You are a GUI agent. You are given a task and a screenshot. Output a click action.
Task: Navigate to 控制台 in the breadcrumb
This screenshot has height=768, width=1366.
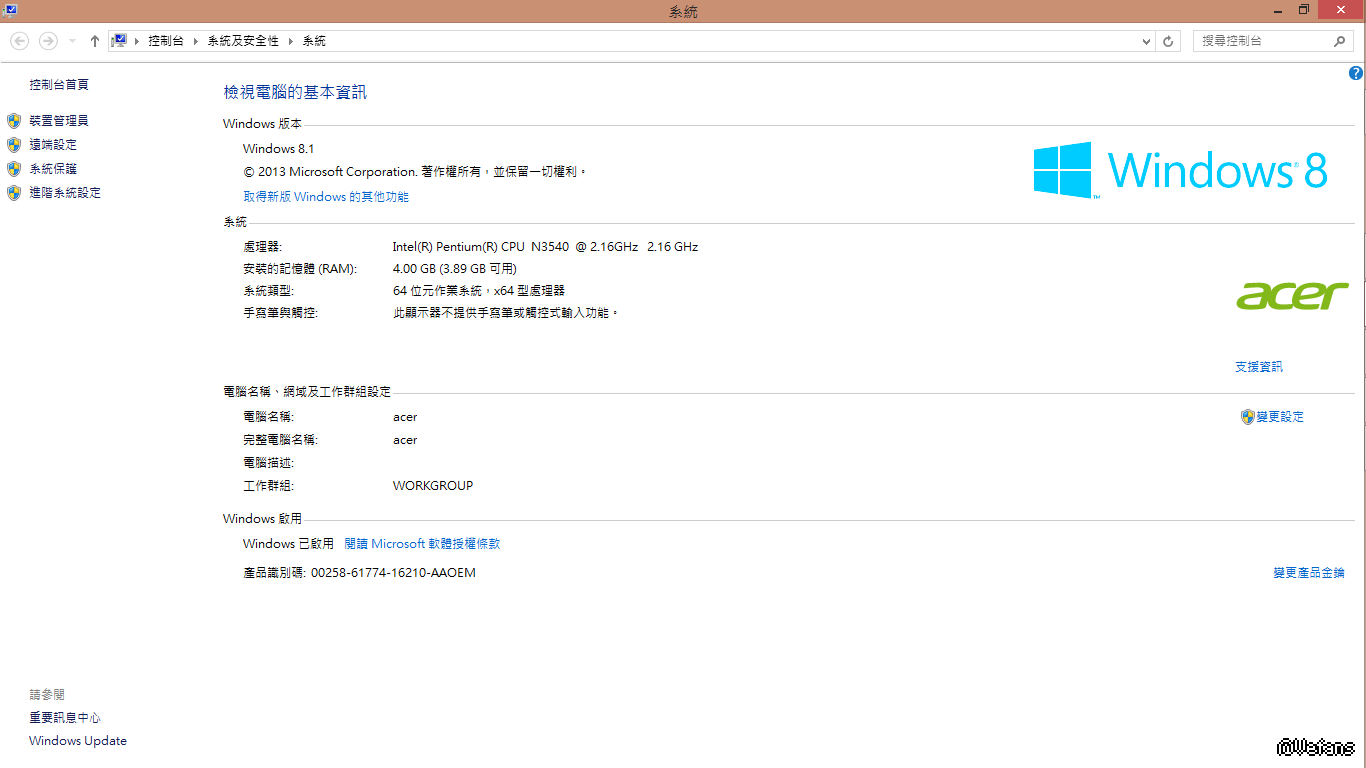click(x=166, y=41)
